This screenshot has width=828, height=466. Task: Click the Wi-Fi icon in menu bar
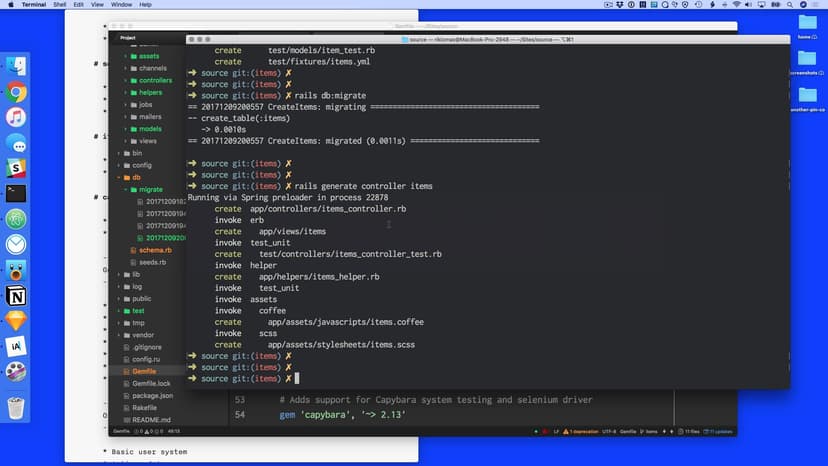(x=736, y=5)
